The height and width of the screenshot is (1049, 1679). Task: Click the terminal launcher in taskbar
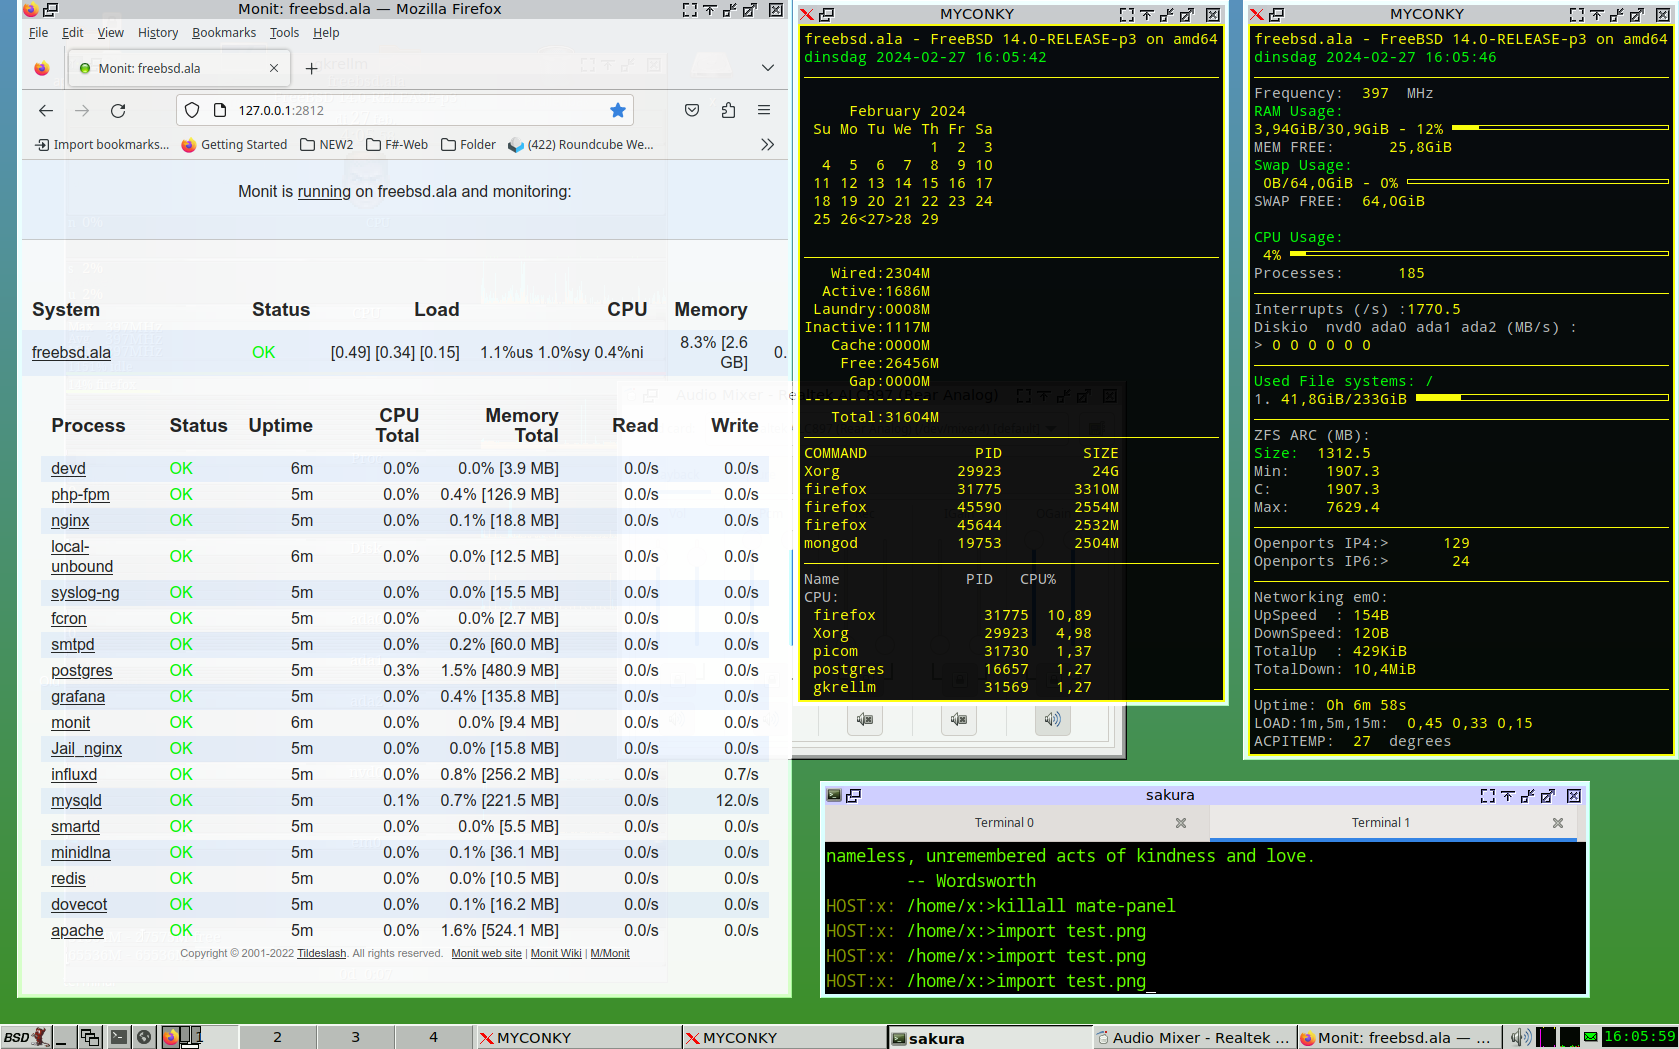(119, 1037)
